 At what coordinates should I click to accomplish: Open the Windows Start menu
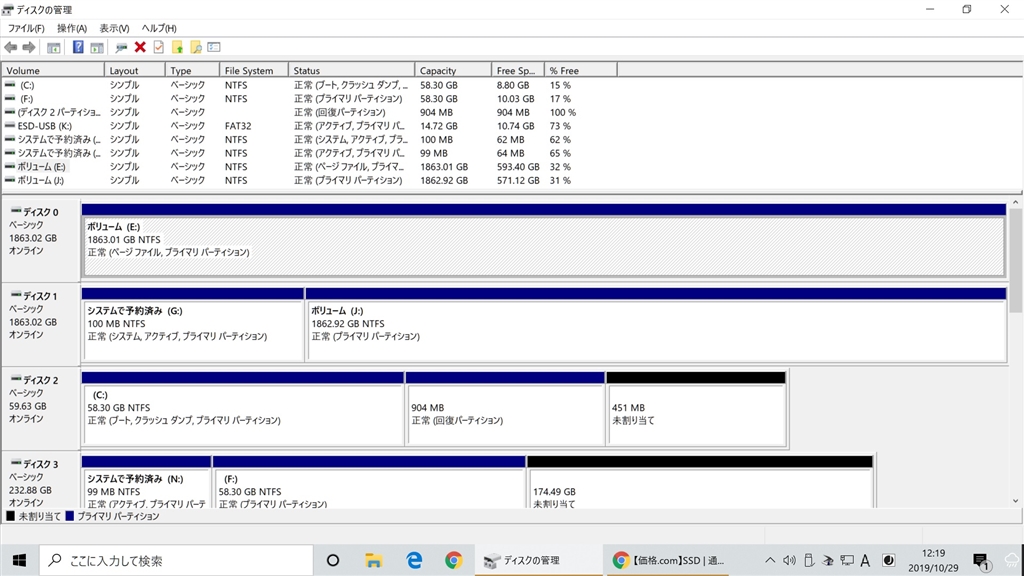(x=20, y=560)
